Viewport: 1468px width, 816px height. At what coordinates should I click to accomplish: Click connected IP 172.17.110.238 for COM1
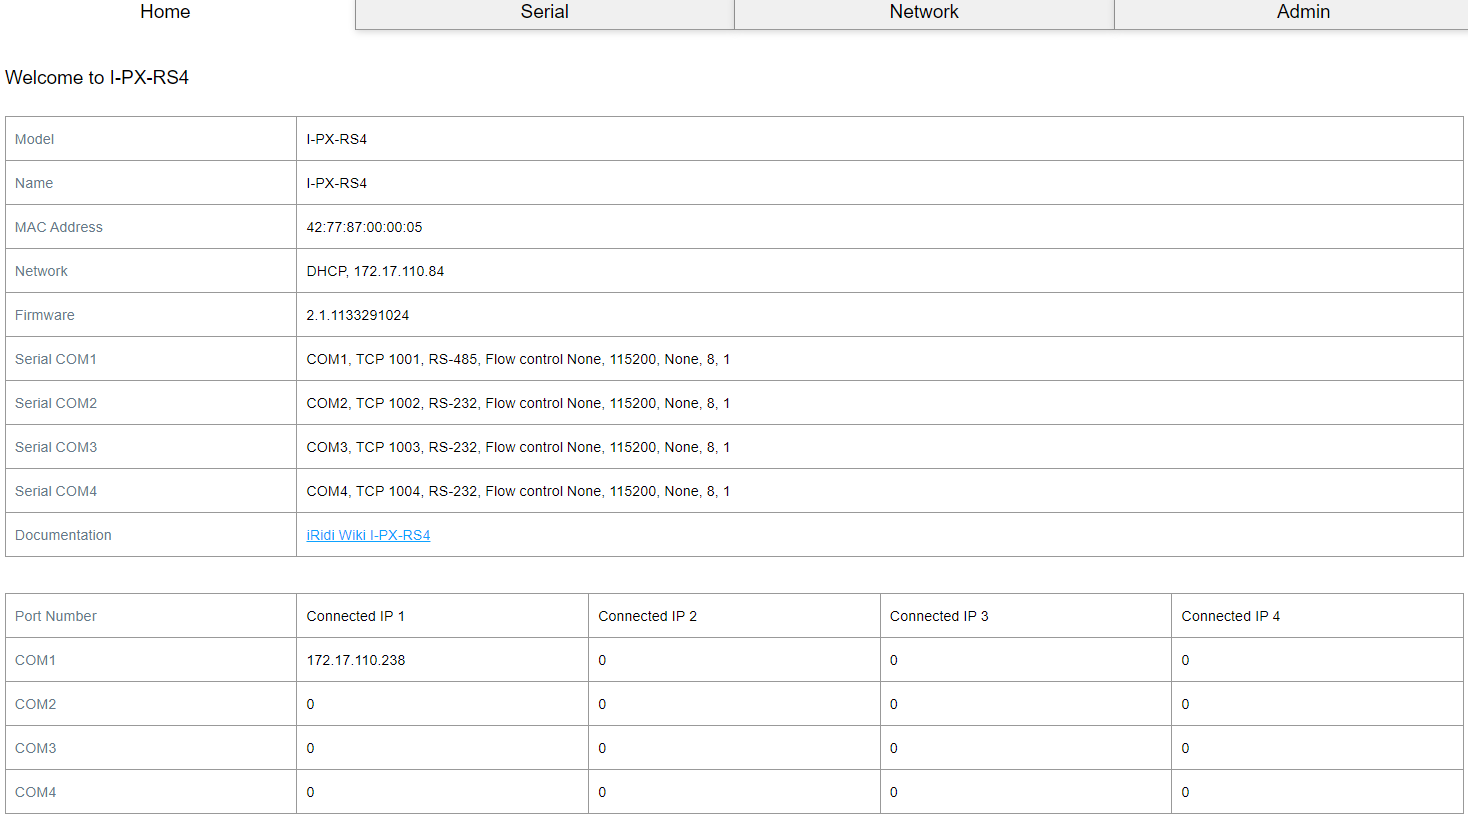(x=355, y=660)
